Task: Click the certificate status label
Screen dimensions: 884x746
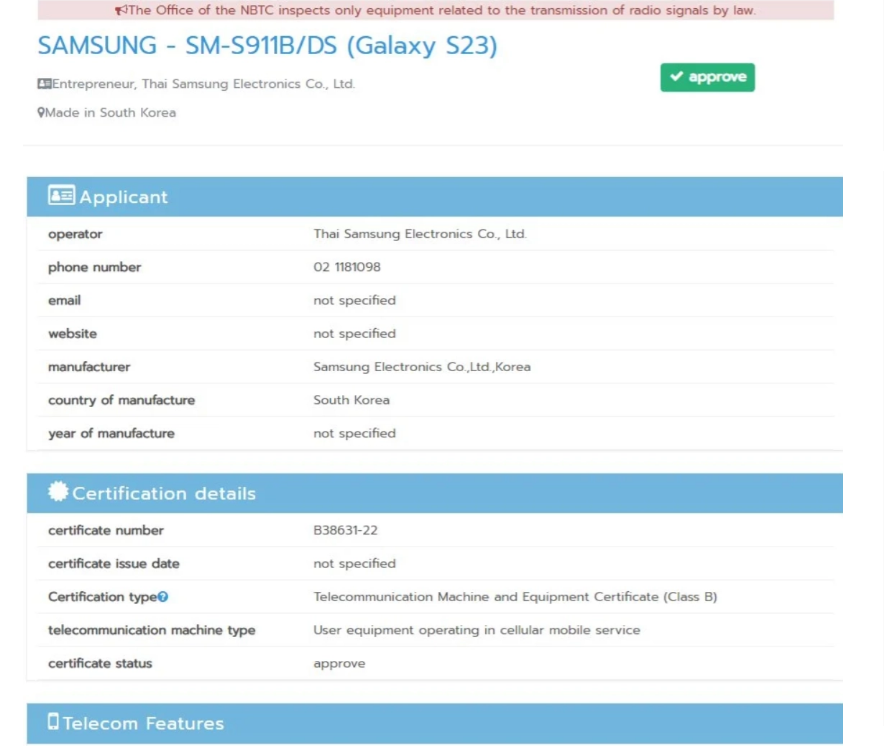Action: point(100,664)
